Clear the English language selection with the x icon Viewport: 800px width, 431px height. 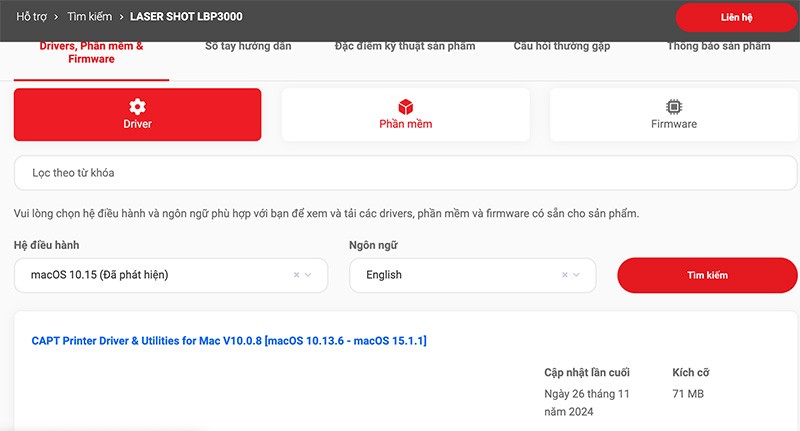(565, 275)
